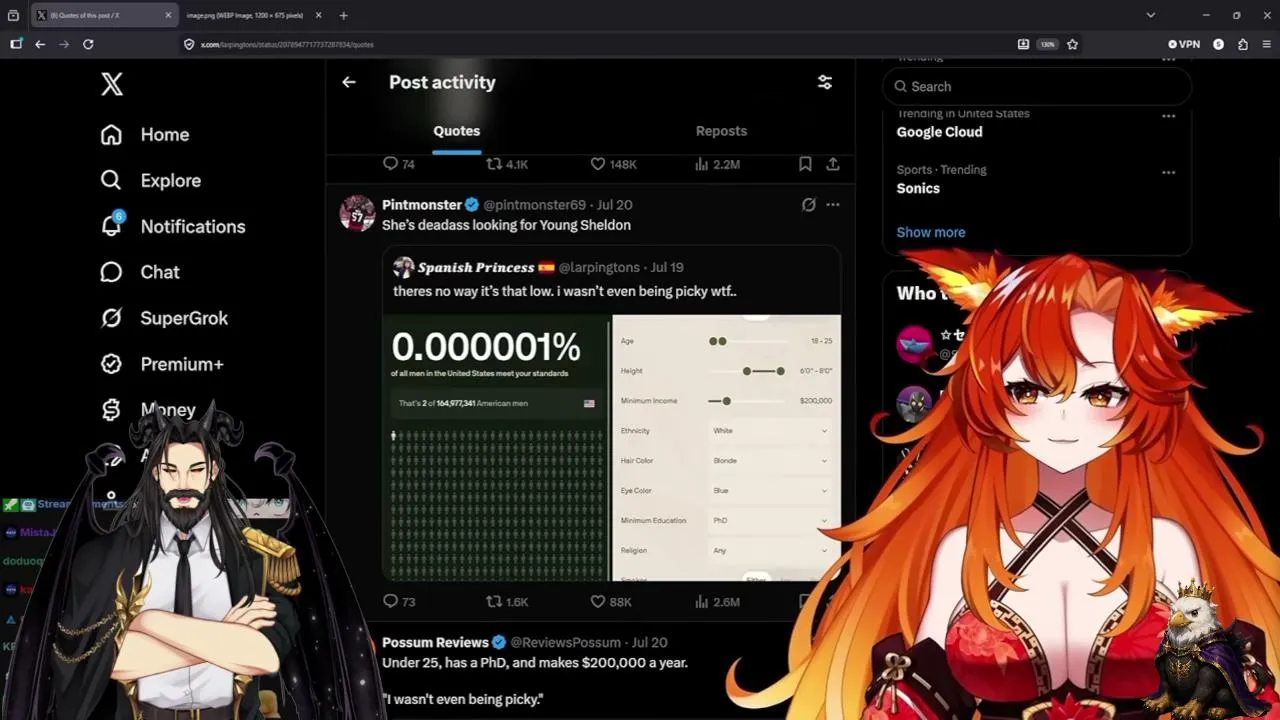
Task: Click the browser back button
Action: (x=40, y=44)
